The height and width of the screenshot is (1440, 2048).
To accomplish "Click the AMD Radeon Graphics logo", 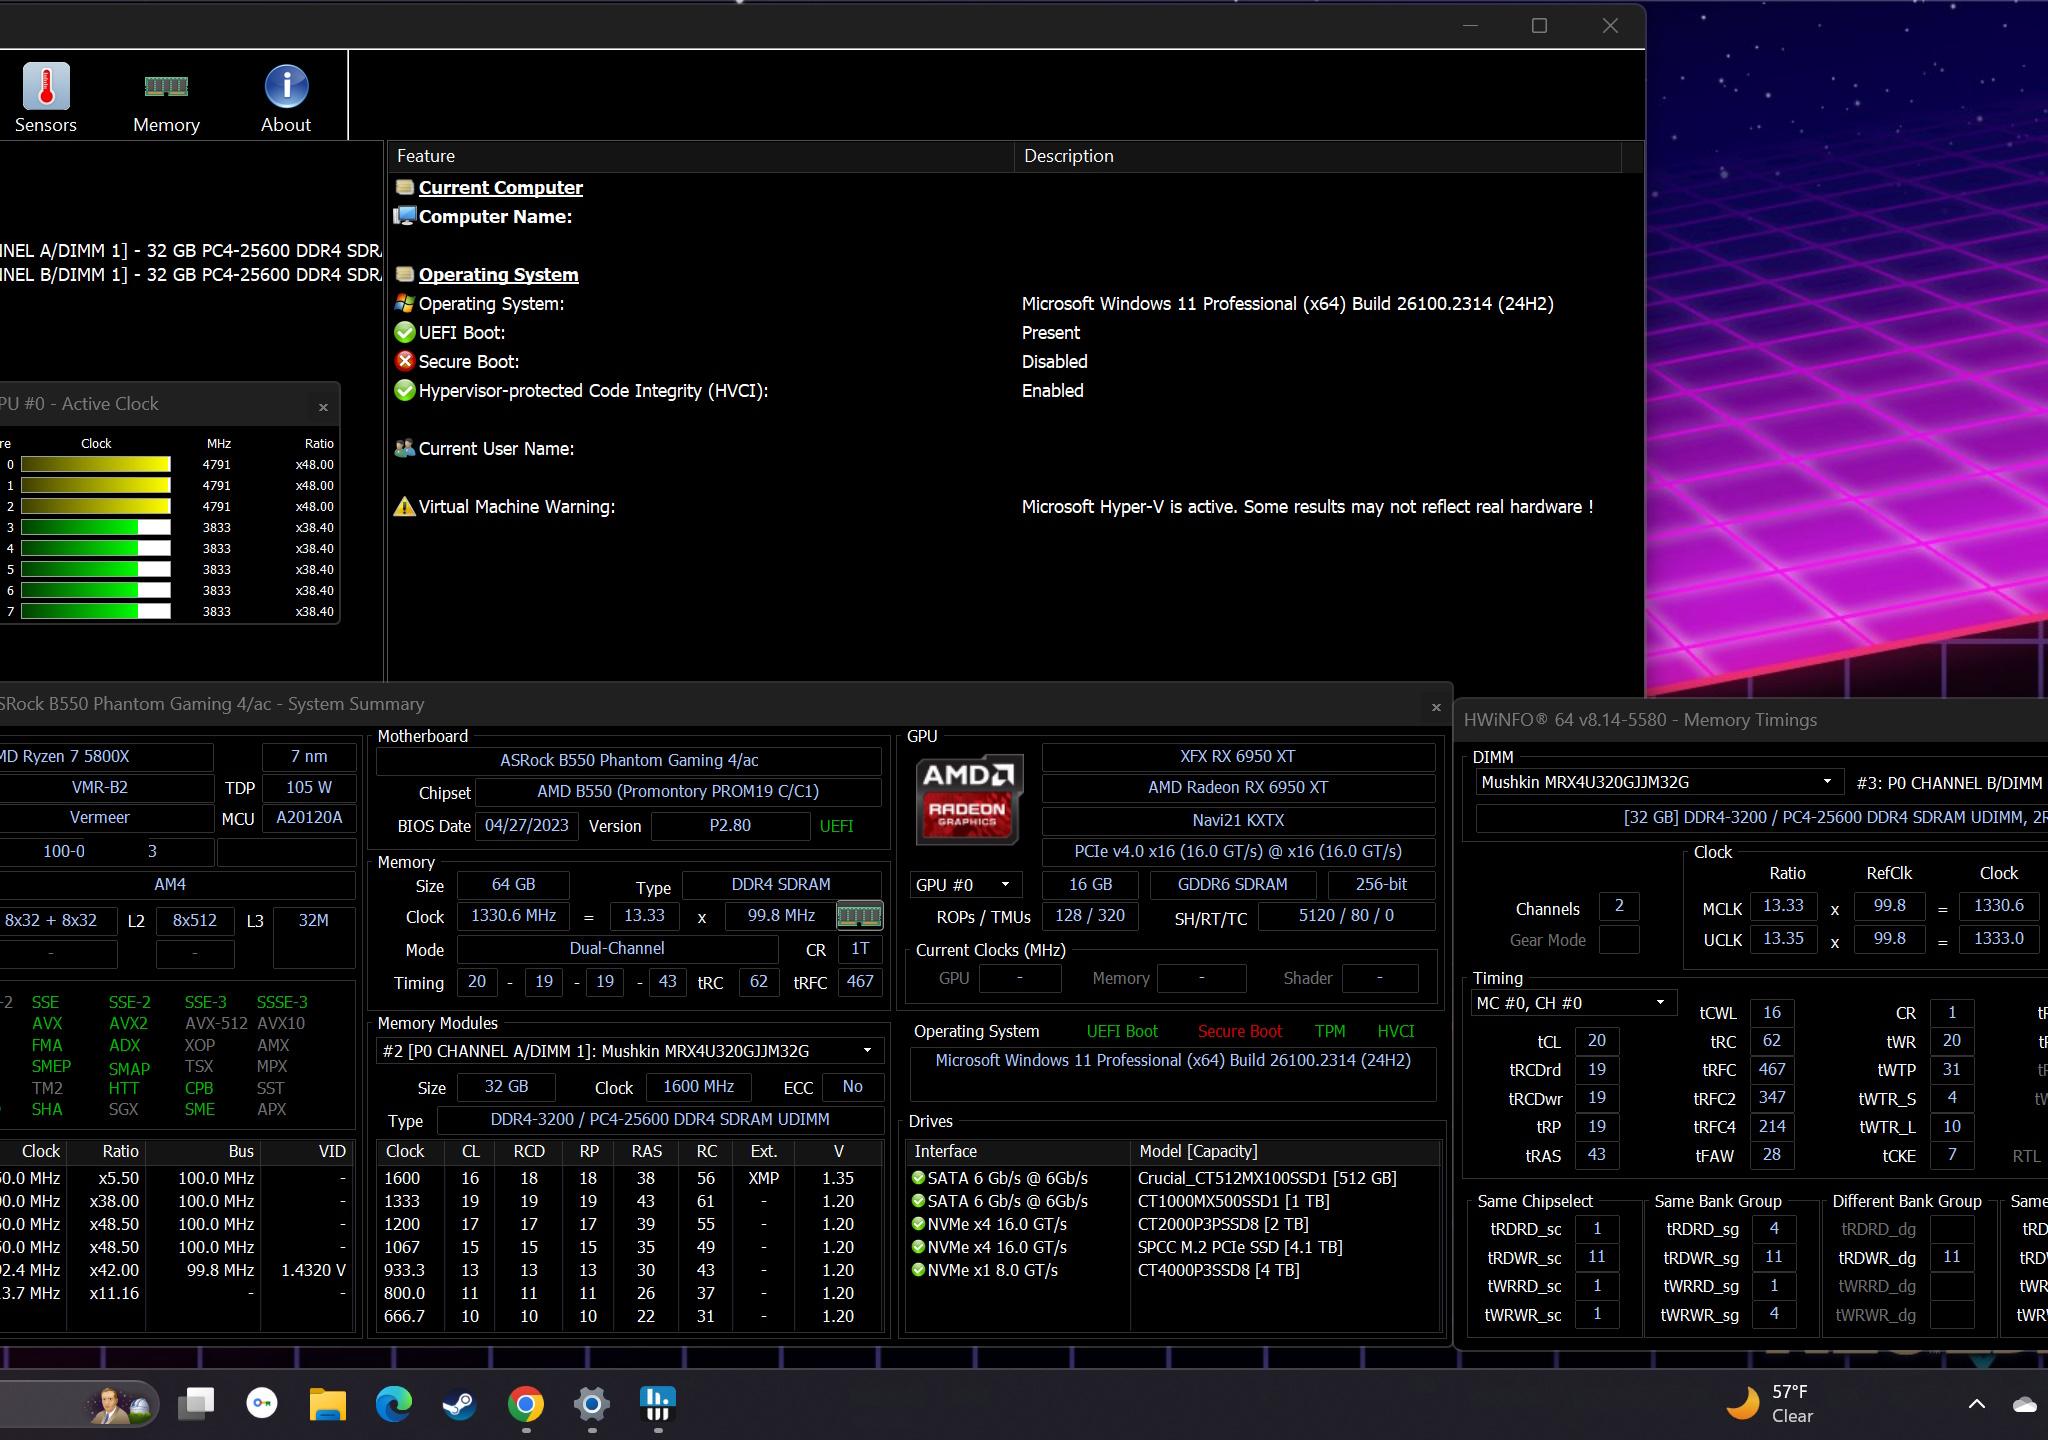I will [x=968, y=800].
